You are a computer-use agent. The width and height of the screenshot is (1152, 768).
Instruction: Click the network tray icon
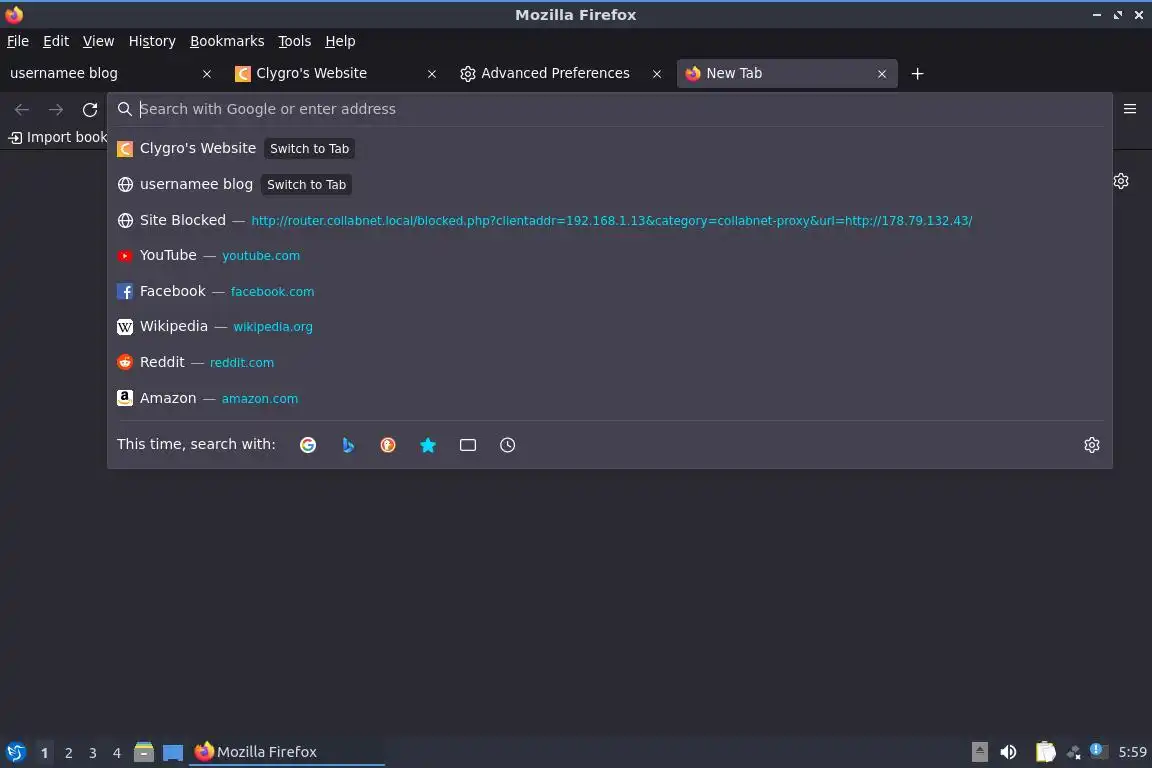(x=1073, y=752)
